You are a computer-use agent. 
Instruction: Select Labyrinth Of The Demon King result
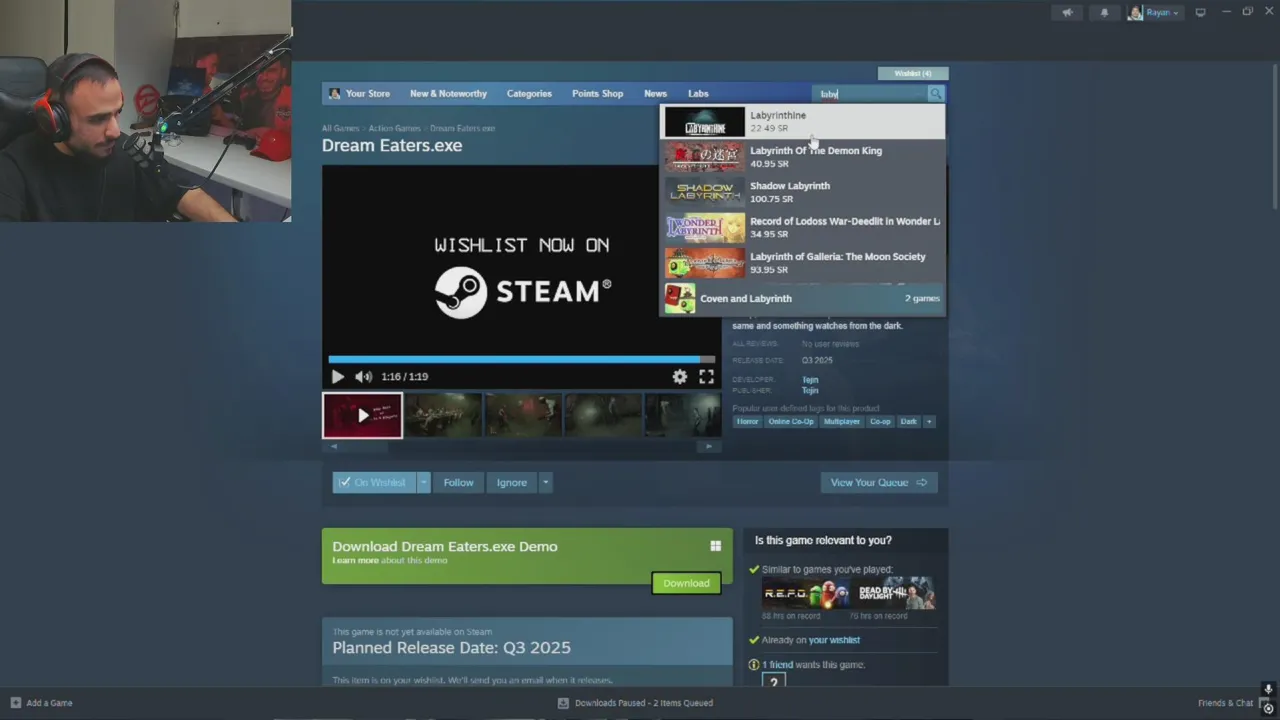[802, 157]
